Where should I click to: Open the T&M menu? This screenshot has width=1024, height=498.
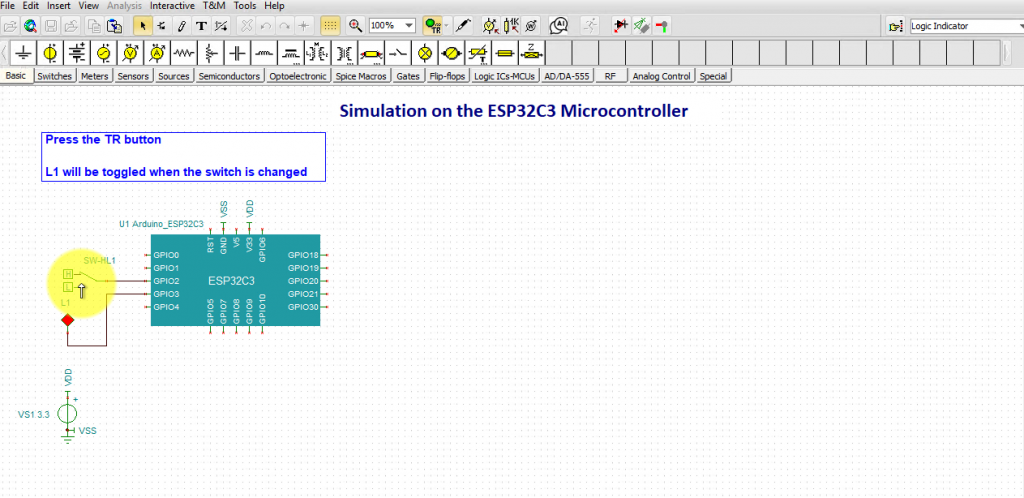214,6
